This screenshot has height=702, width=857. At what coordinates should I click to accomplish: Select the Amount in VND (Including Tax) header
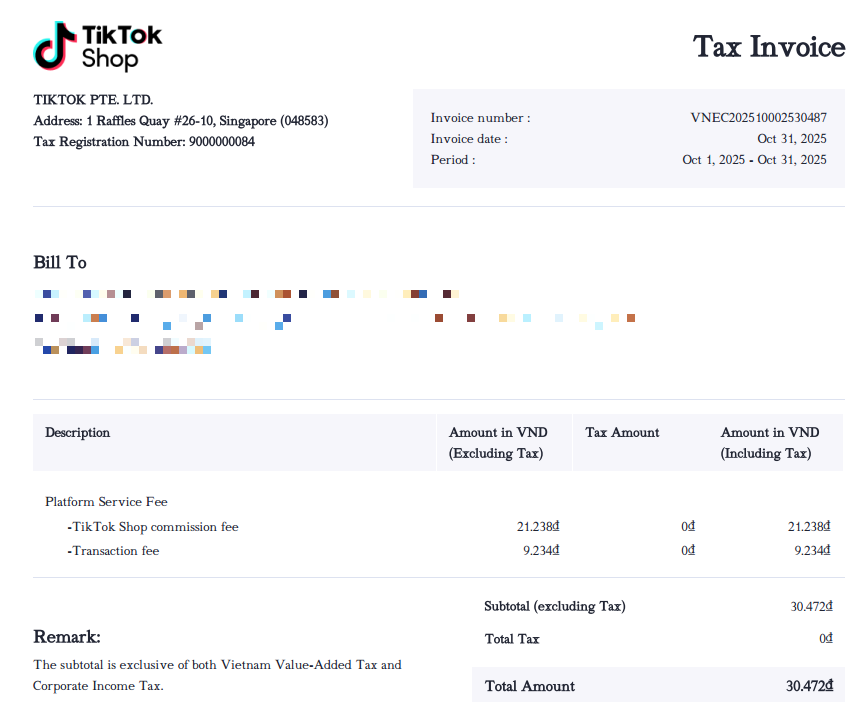tap(769, 443)
